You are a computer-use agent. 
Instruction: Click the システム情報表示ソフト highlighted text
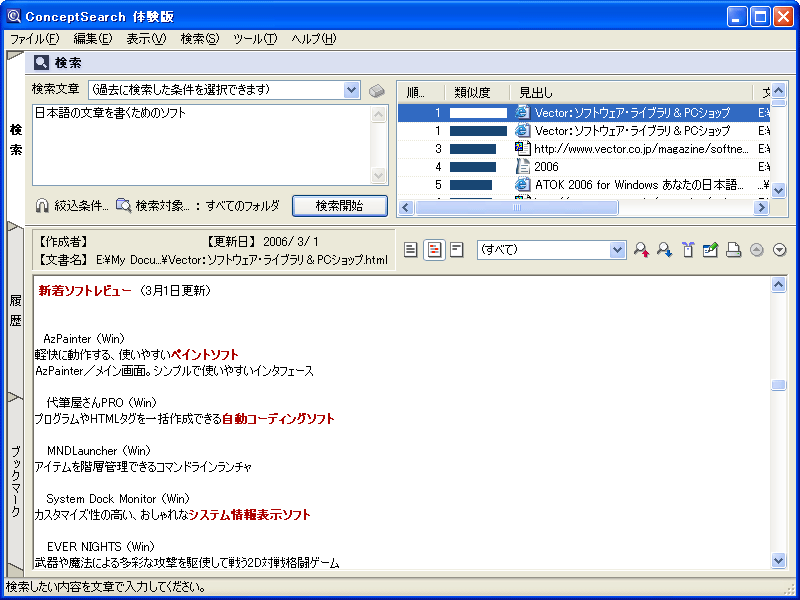(x=249, y=515)
